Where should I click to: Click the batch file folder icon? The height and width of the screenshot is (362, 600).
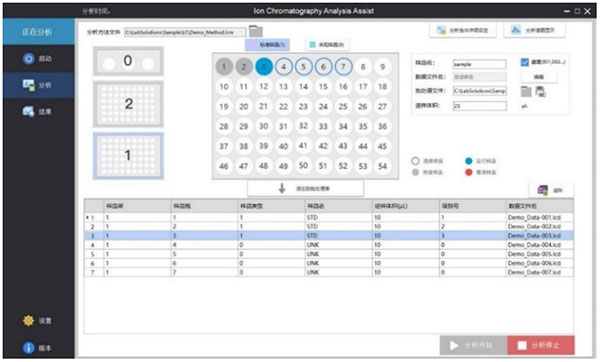click(x=526, y=91)
